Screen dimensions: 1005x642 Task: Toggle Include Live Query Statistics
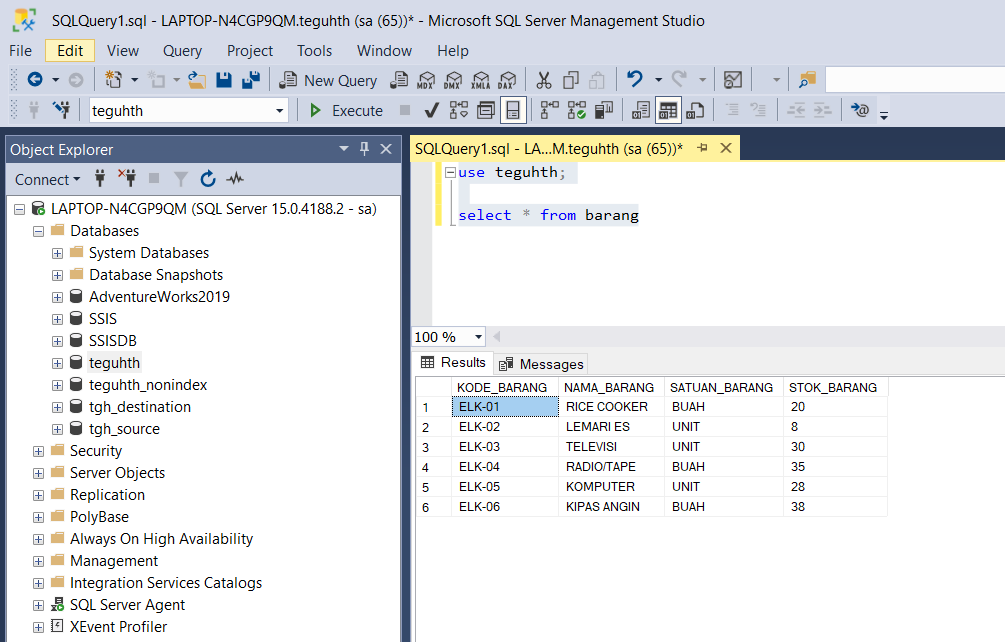click(576, 110)
